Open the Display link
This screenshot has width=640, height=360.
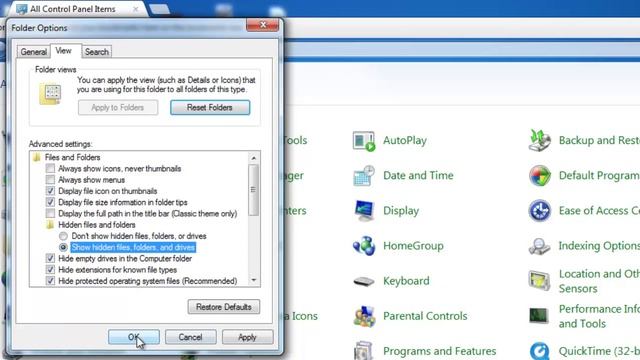(401, 211)
